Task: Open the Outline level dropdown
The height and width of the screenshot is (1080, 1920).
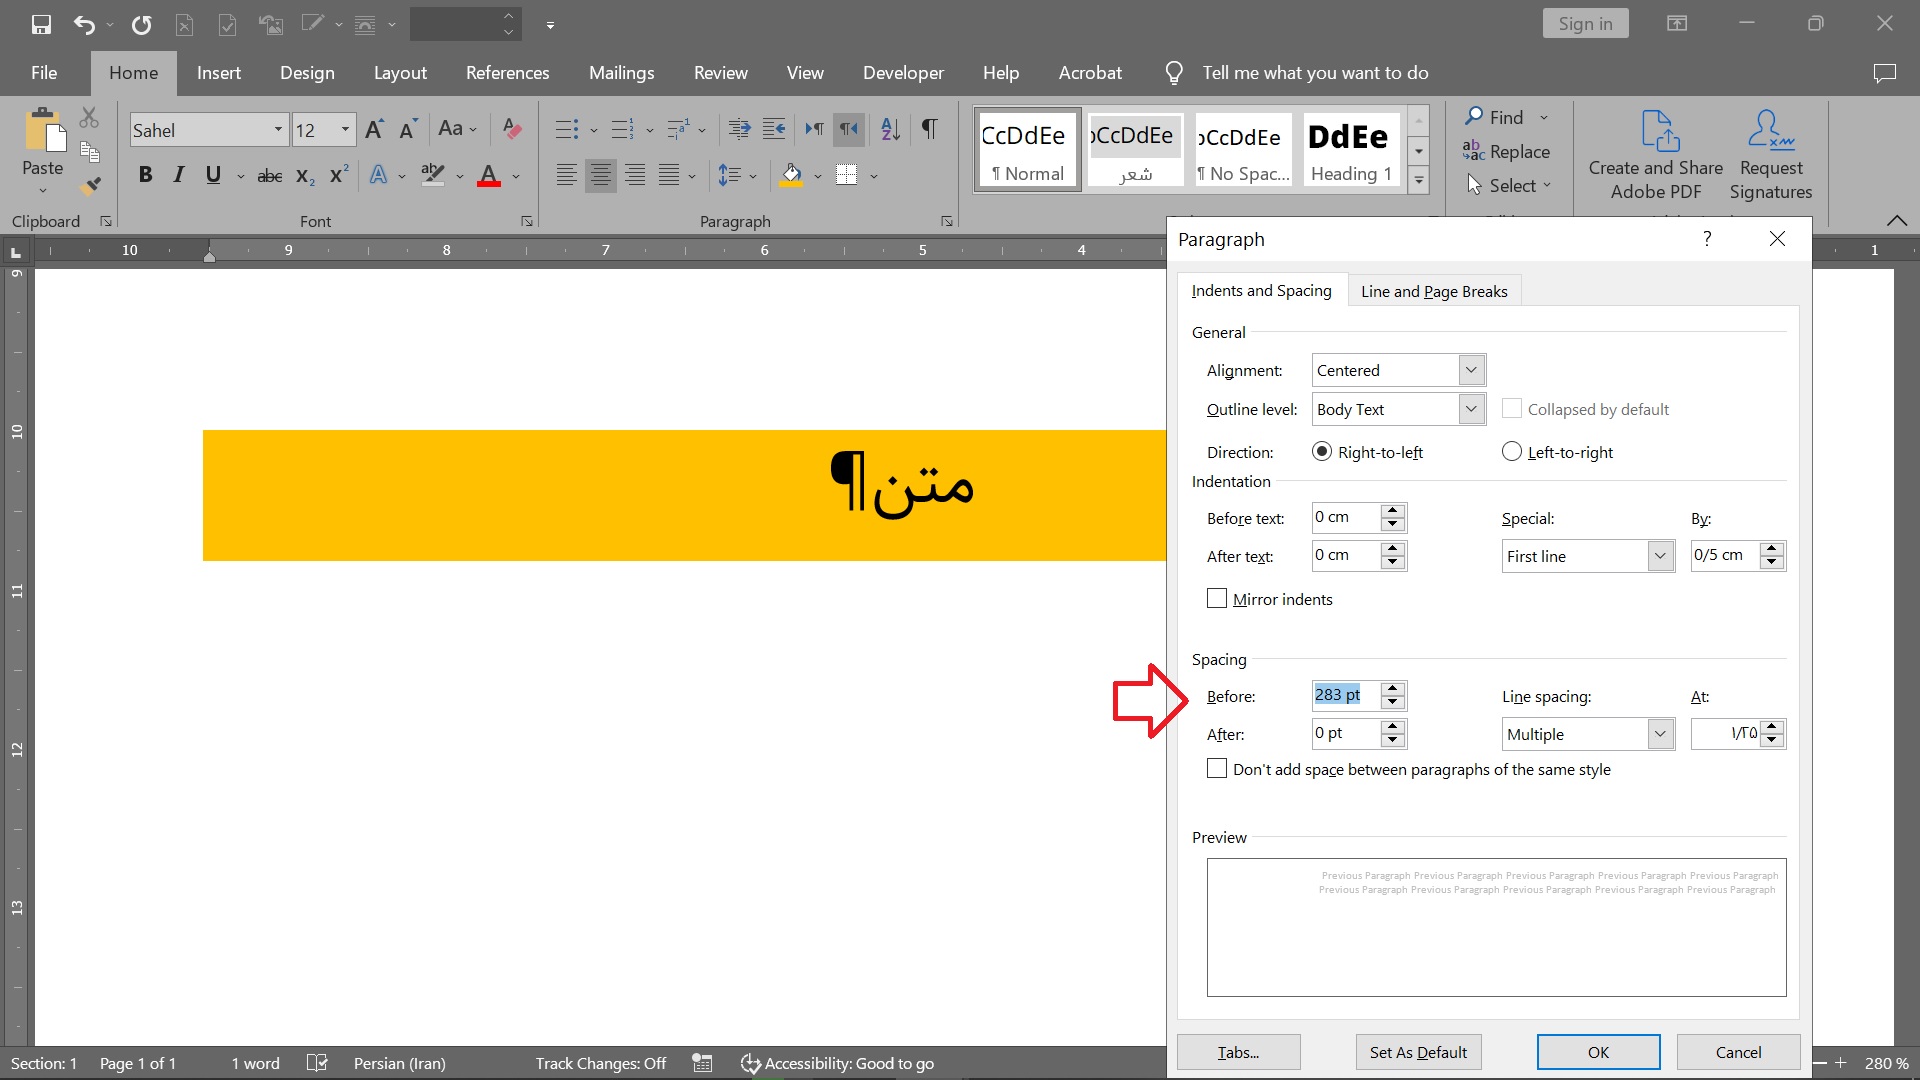Action: click(x=1471, y=409)
